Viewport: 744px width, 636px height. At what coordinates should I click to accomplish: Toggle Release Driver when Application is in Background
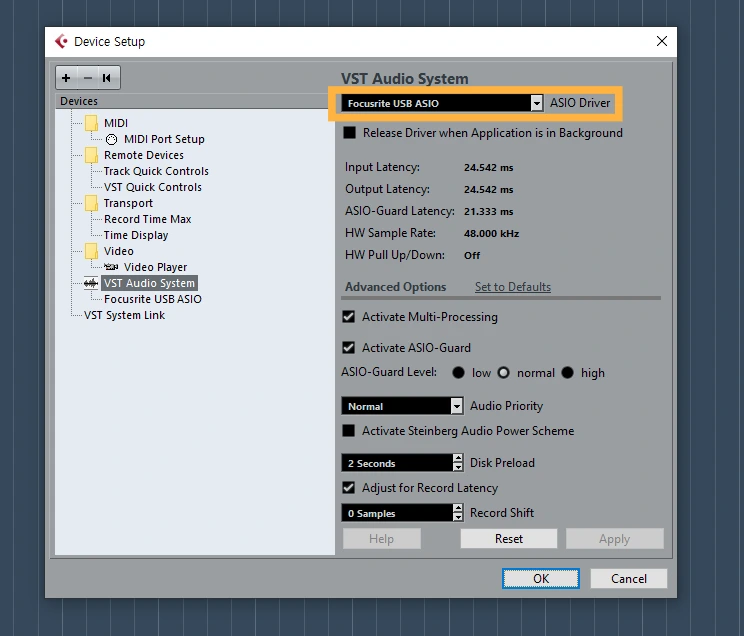[x=350, y=133]
